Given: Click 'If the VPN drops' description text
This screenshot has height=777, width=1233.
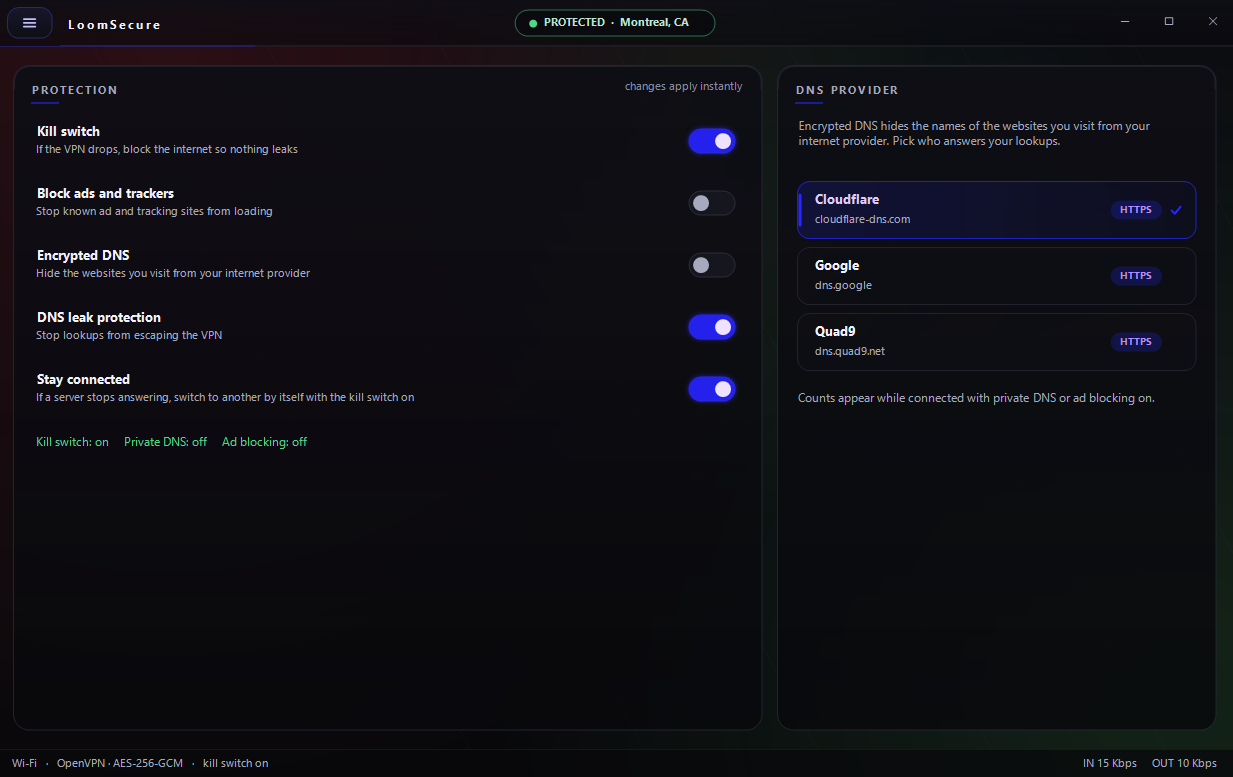Looking at the screenshot, I should (x=167, y=149).
